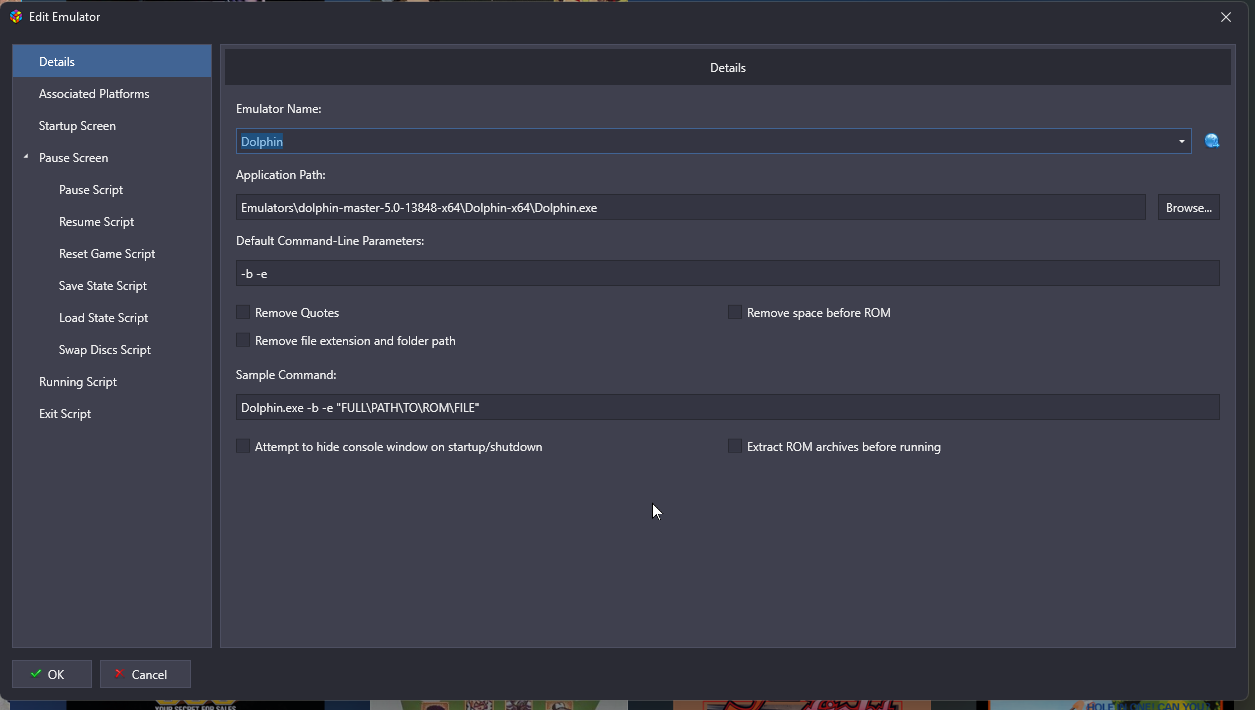
Task: Click the green checkmark on OK button
Action: pyautogui.click(x=36, y=674)
